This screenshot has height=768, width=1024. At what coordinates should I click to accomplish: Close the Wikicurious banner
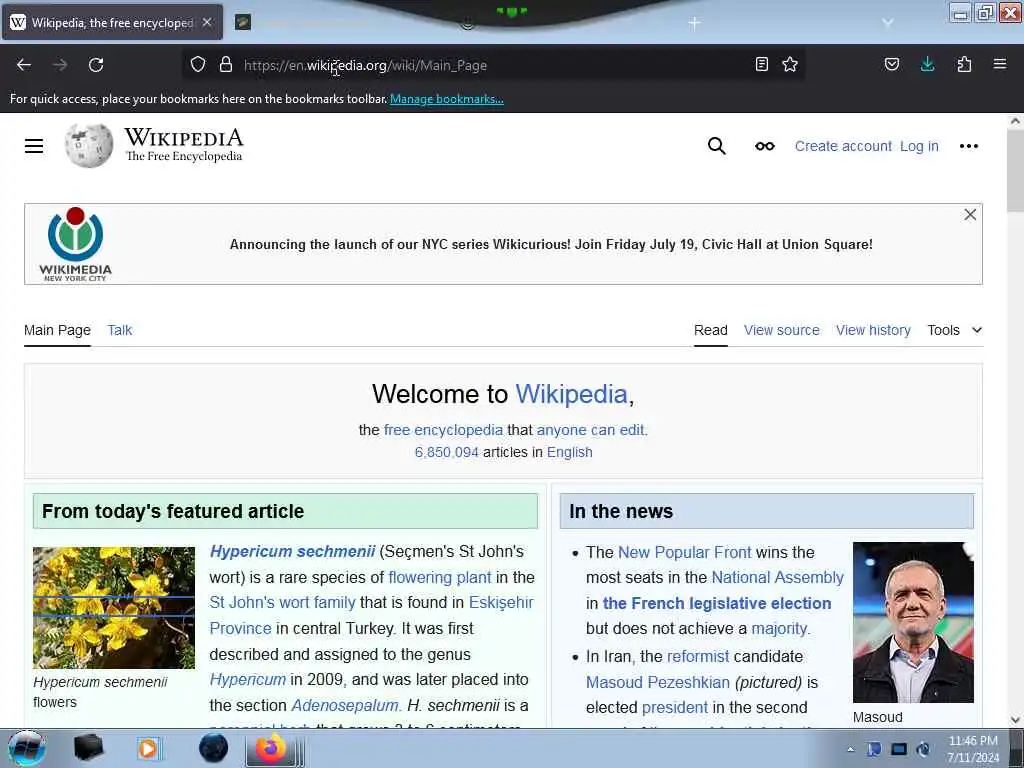[970, 215]
